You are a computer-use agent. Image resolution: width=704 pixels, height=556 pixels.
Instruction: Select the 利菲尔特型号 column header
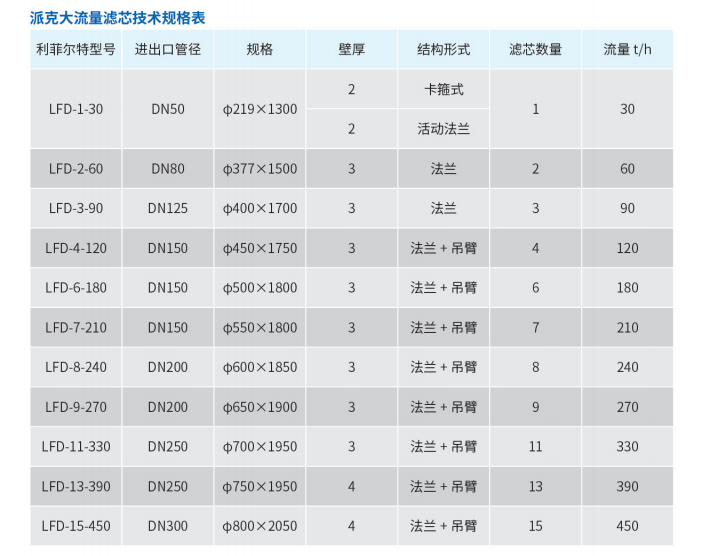point(76,49)
